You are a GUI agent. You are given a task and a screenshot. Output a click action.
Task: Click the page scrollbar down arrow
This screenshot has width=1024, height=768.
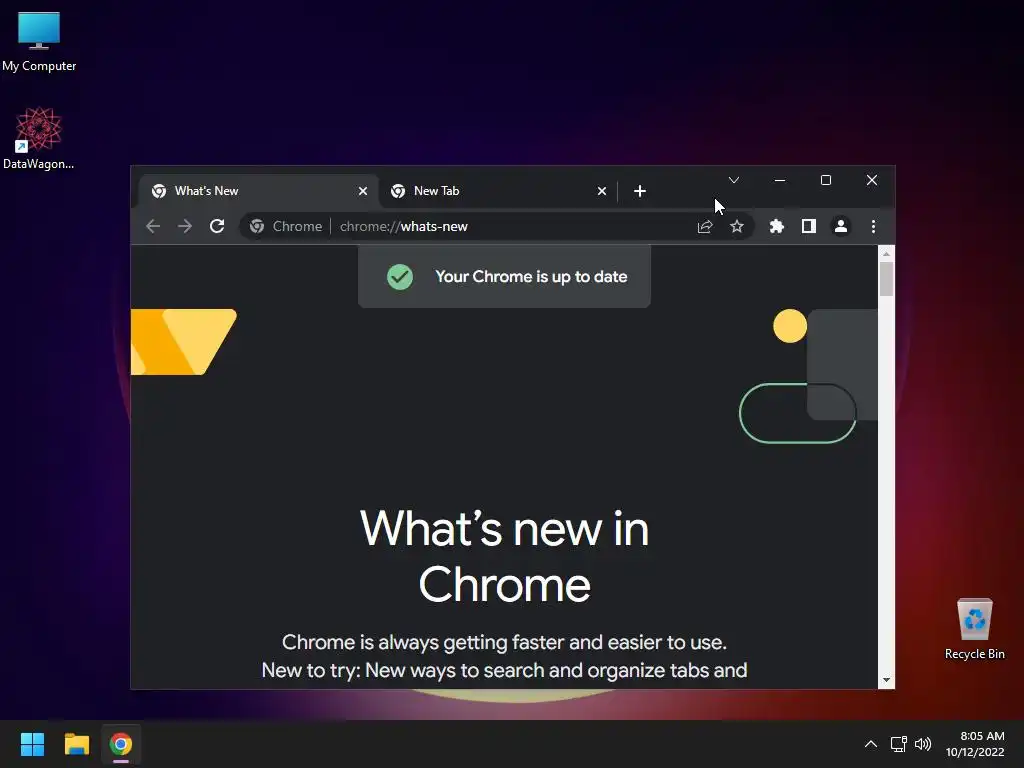[886, 680]
